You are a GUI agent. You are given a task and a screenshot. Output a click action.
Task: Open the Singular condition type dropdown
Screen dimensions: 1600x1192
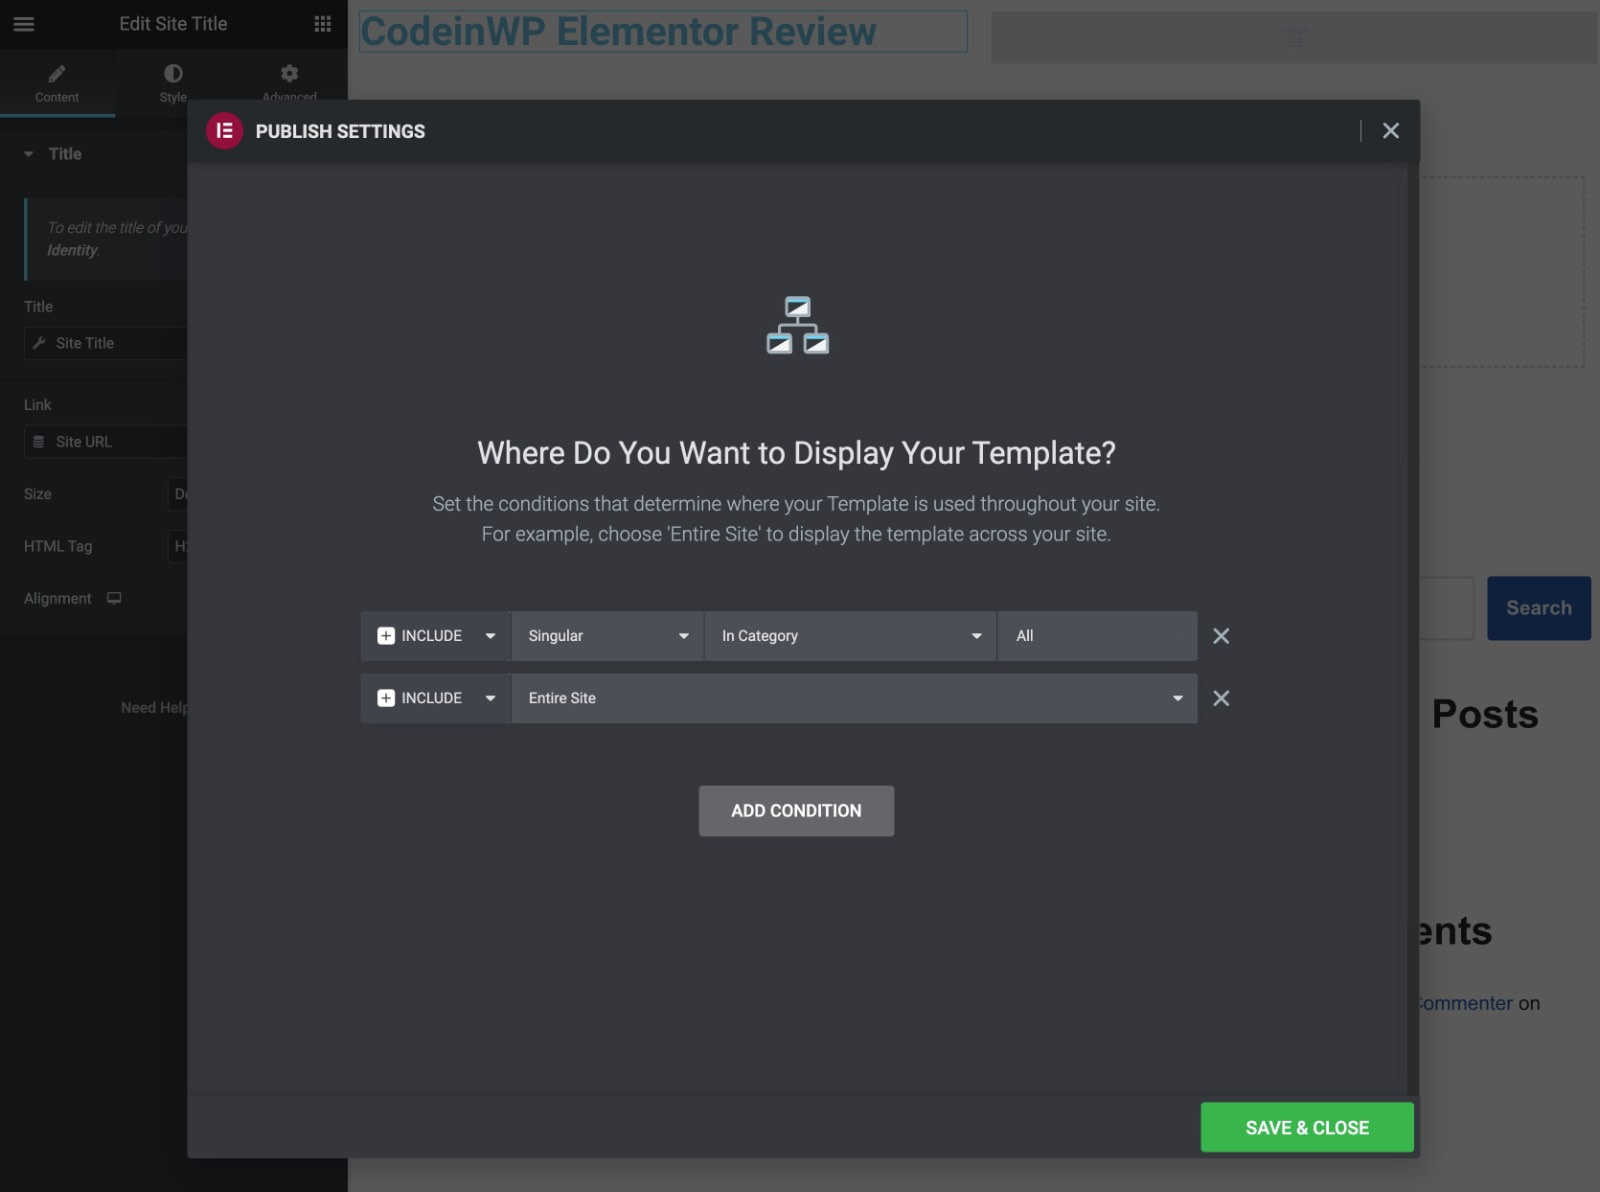pyautogui.click(x=605, y=635)
